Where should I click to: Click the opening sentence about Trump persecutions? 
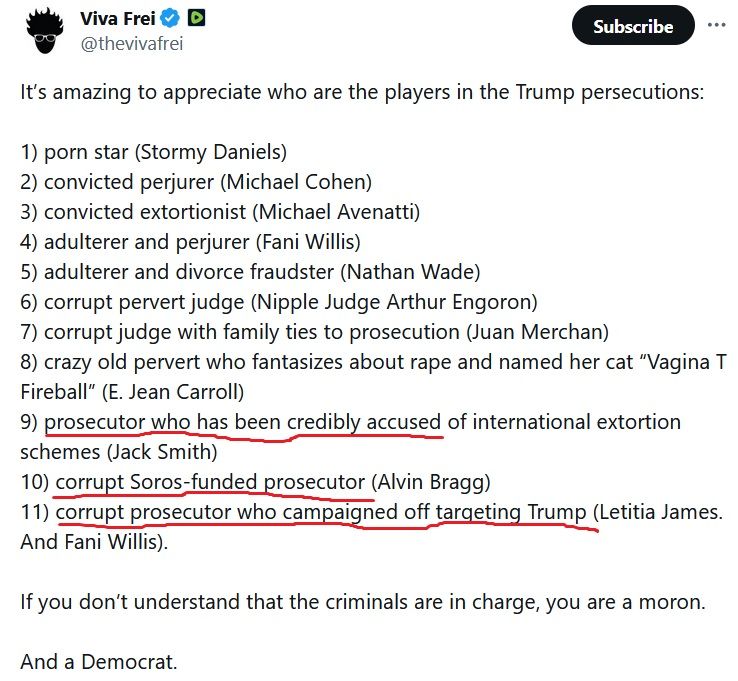(x=362, y=91)
